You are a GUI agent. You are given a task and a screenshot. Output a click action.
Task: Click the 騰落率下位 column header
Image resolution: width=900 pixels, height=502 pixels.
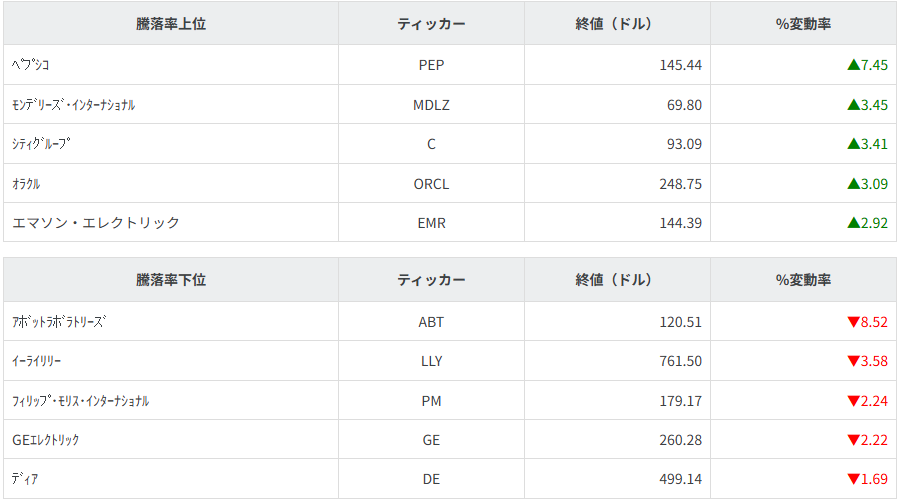coord(171,280)
